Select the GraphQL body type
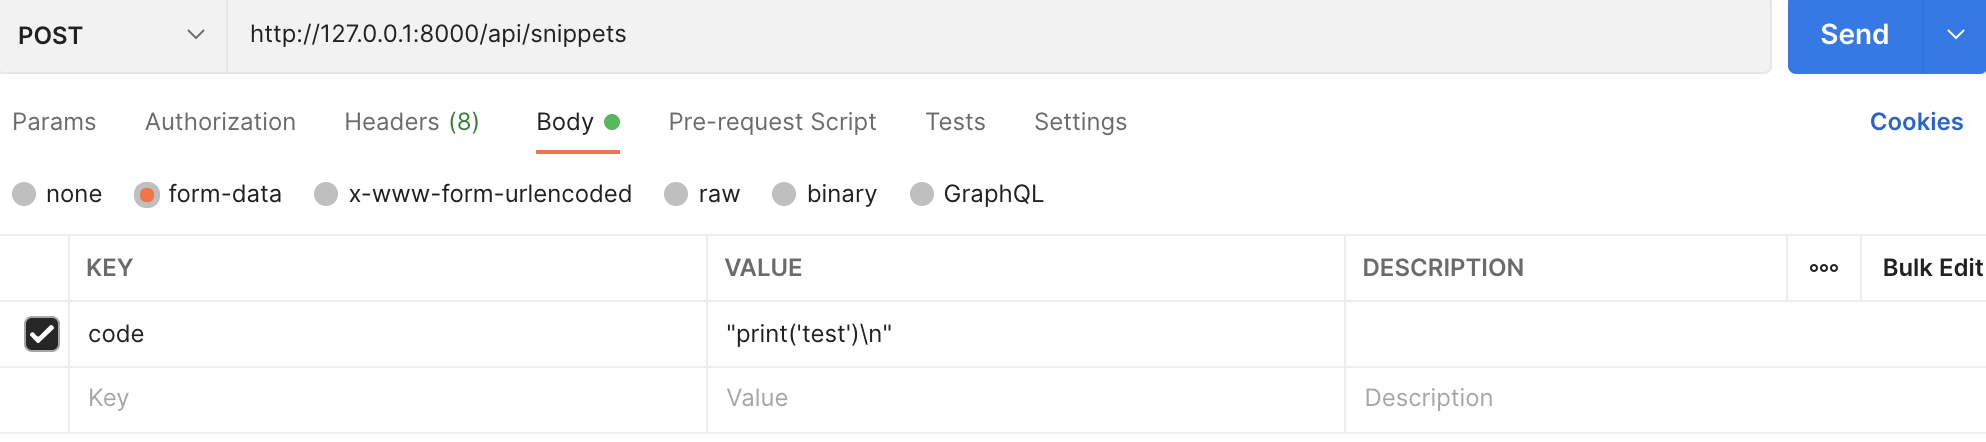 [x=922, y=194]
